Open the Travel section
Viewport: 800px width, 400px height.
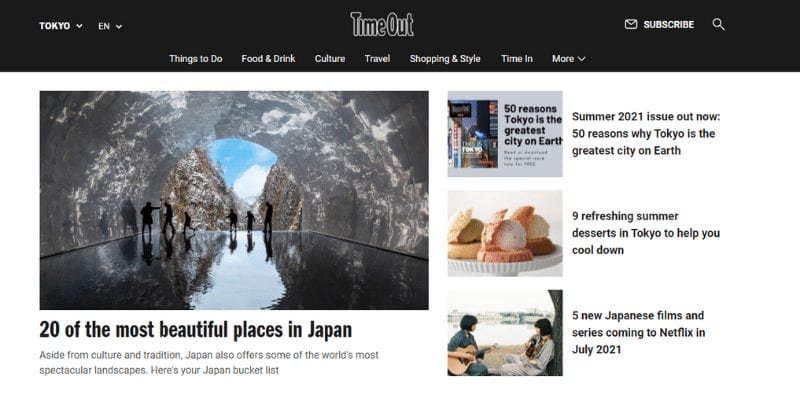378,59
